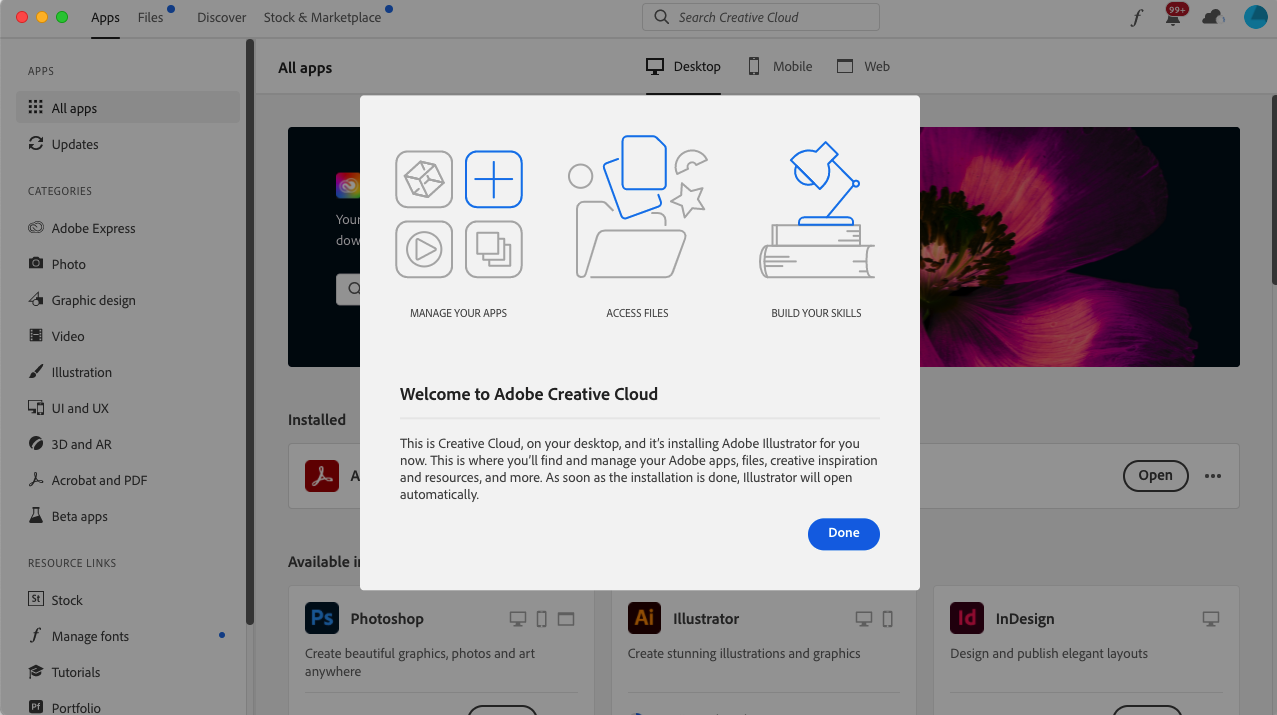Switch to the Files tab
The width and height of the screenshot is (1277, 715).
pos(150,17)
